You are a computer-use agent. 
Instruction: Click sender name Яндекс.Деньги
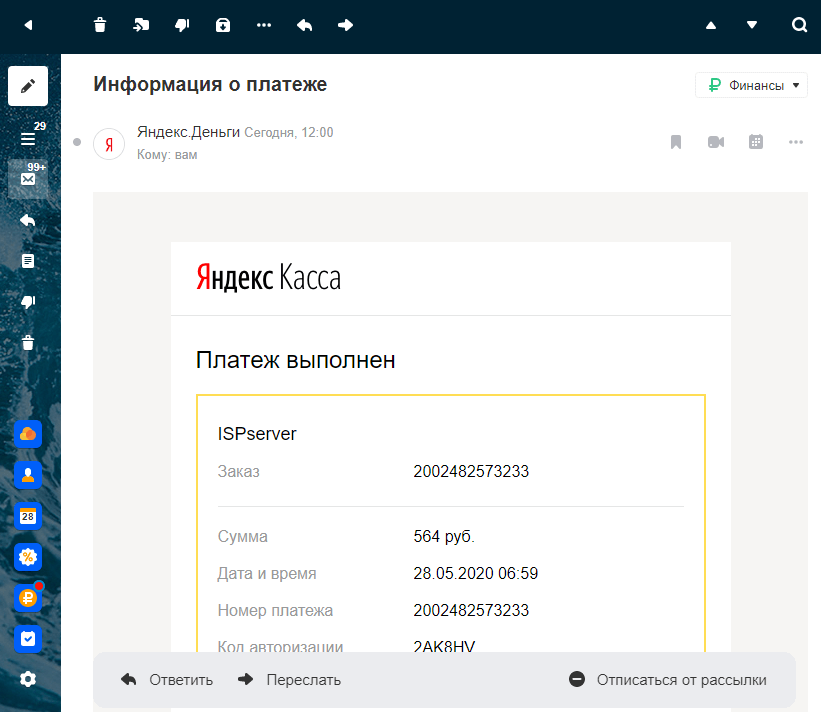pos(188,132)
